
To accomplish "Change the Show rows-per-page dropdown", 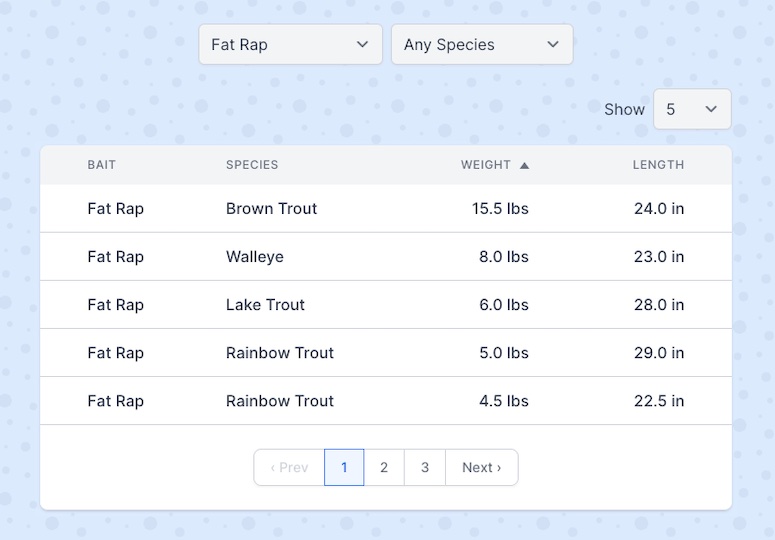I will pos(692,109).
